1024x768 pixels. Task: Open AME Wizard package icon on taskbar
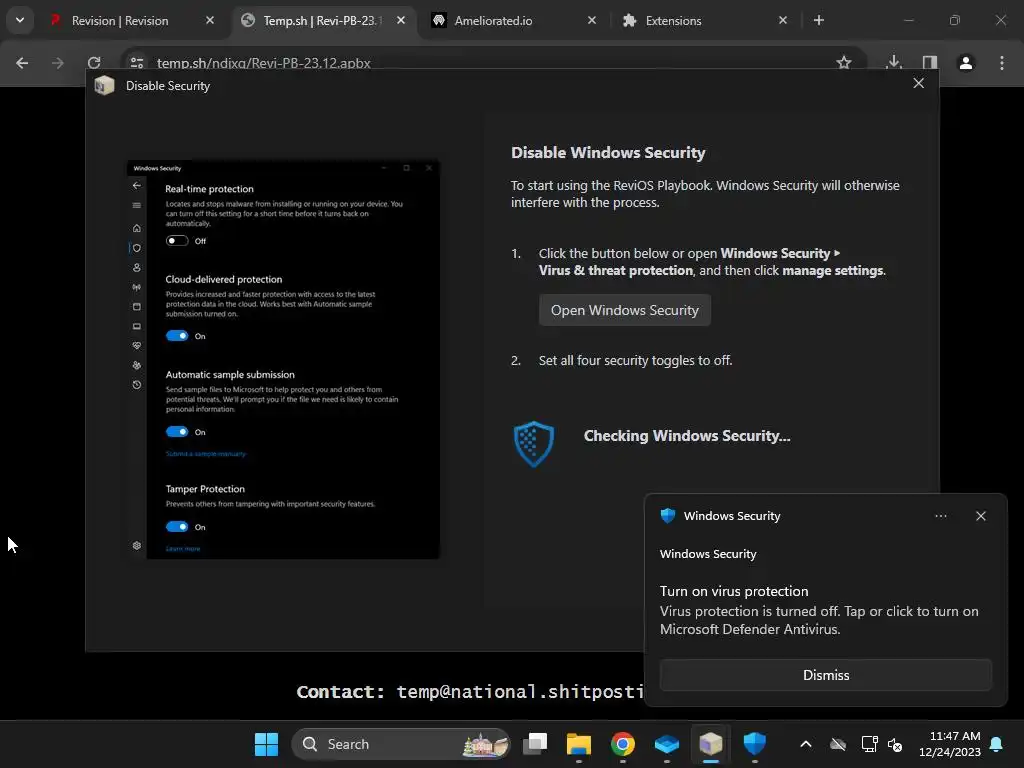711,744
